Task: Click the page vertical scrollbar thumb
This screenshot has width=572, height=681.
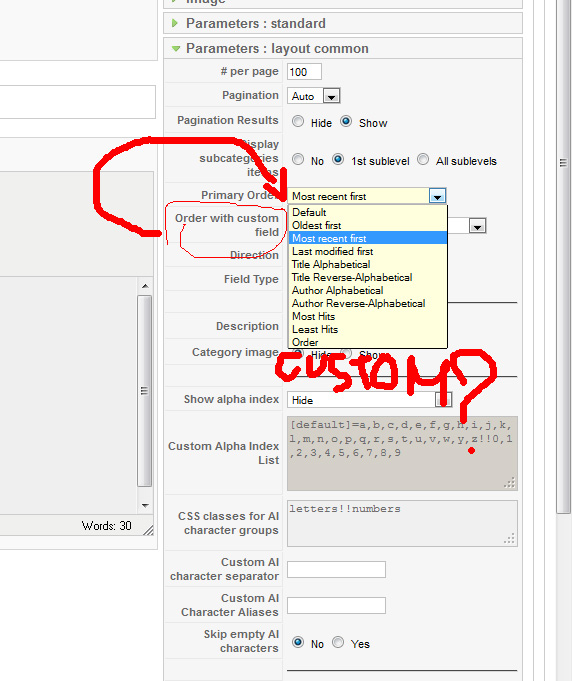Action: [563, 256]
